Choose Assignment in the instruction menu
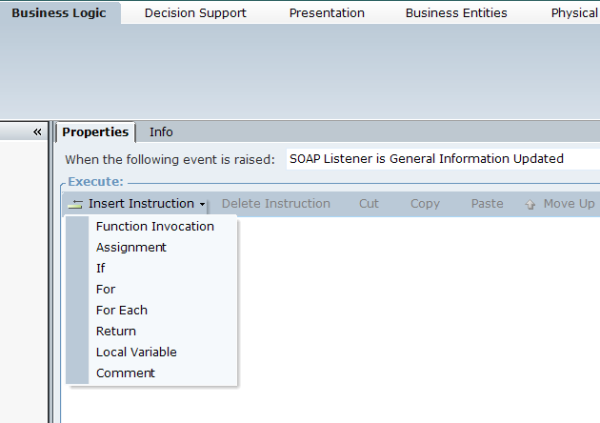600x423 pixels. (131, 247)
